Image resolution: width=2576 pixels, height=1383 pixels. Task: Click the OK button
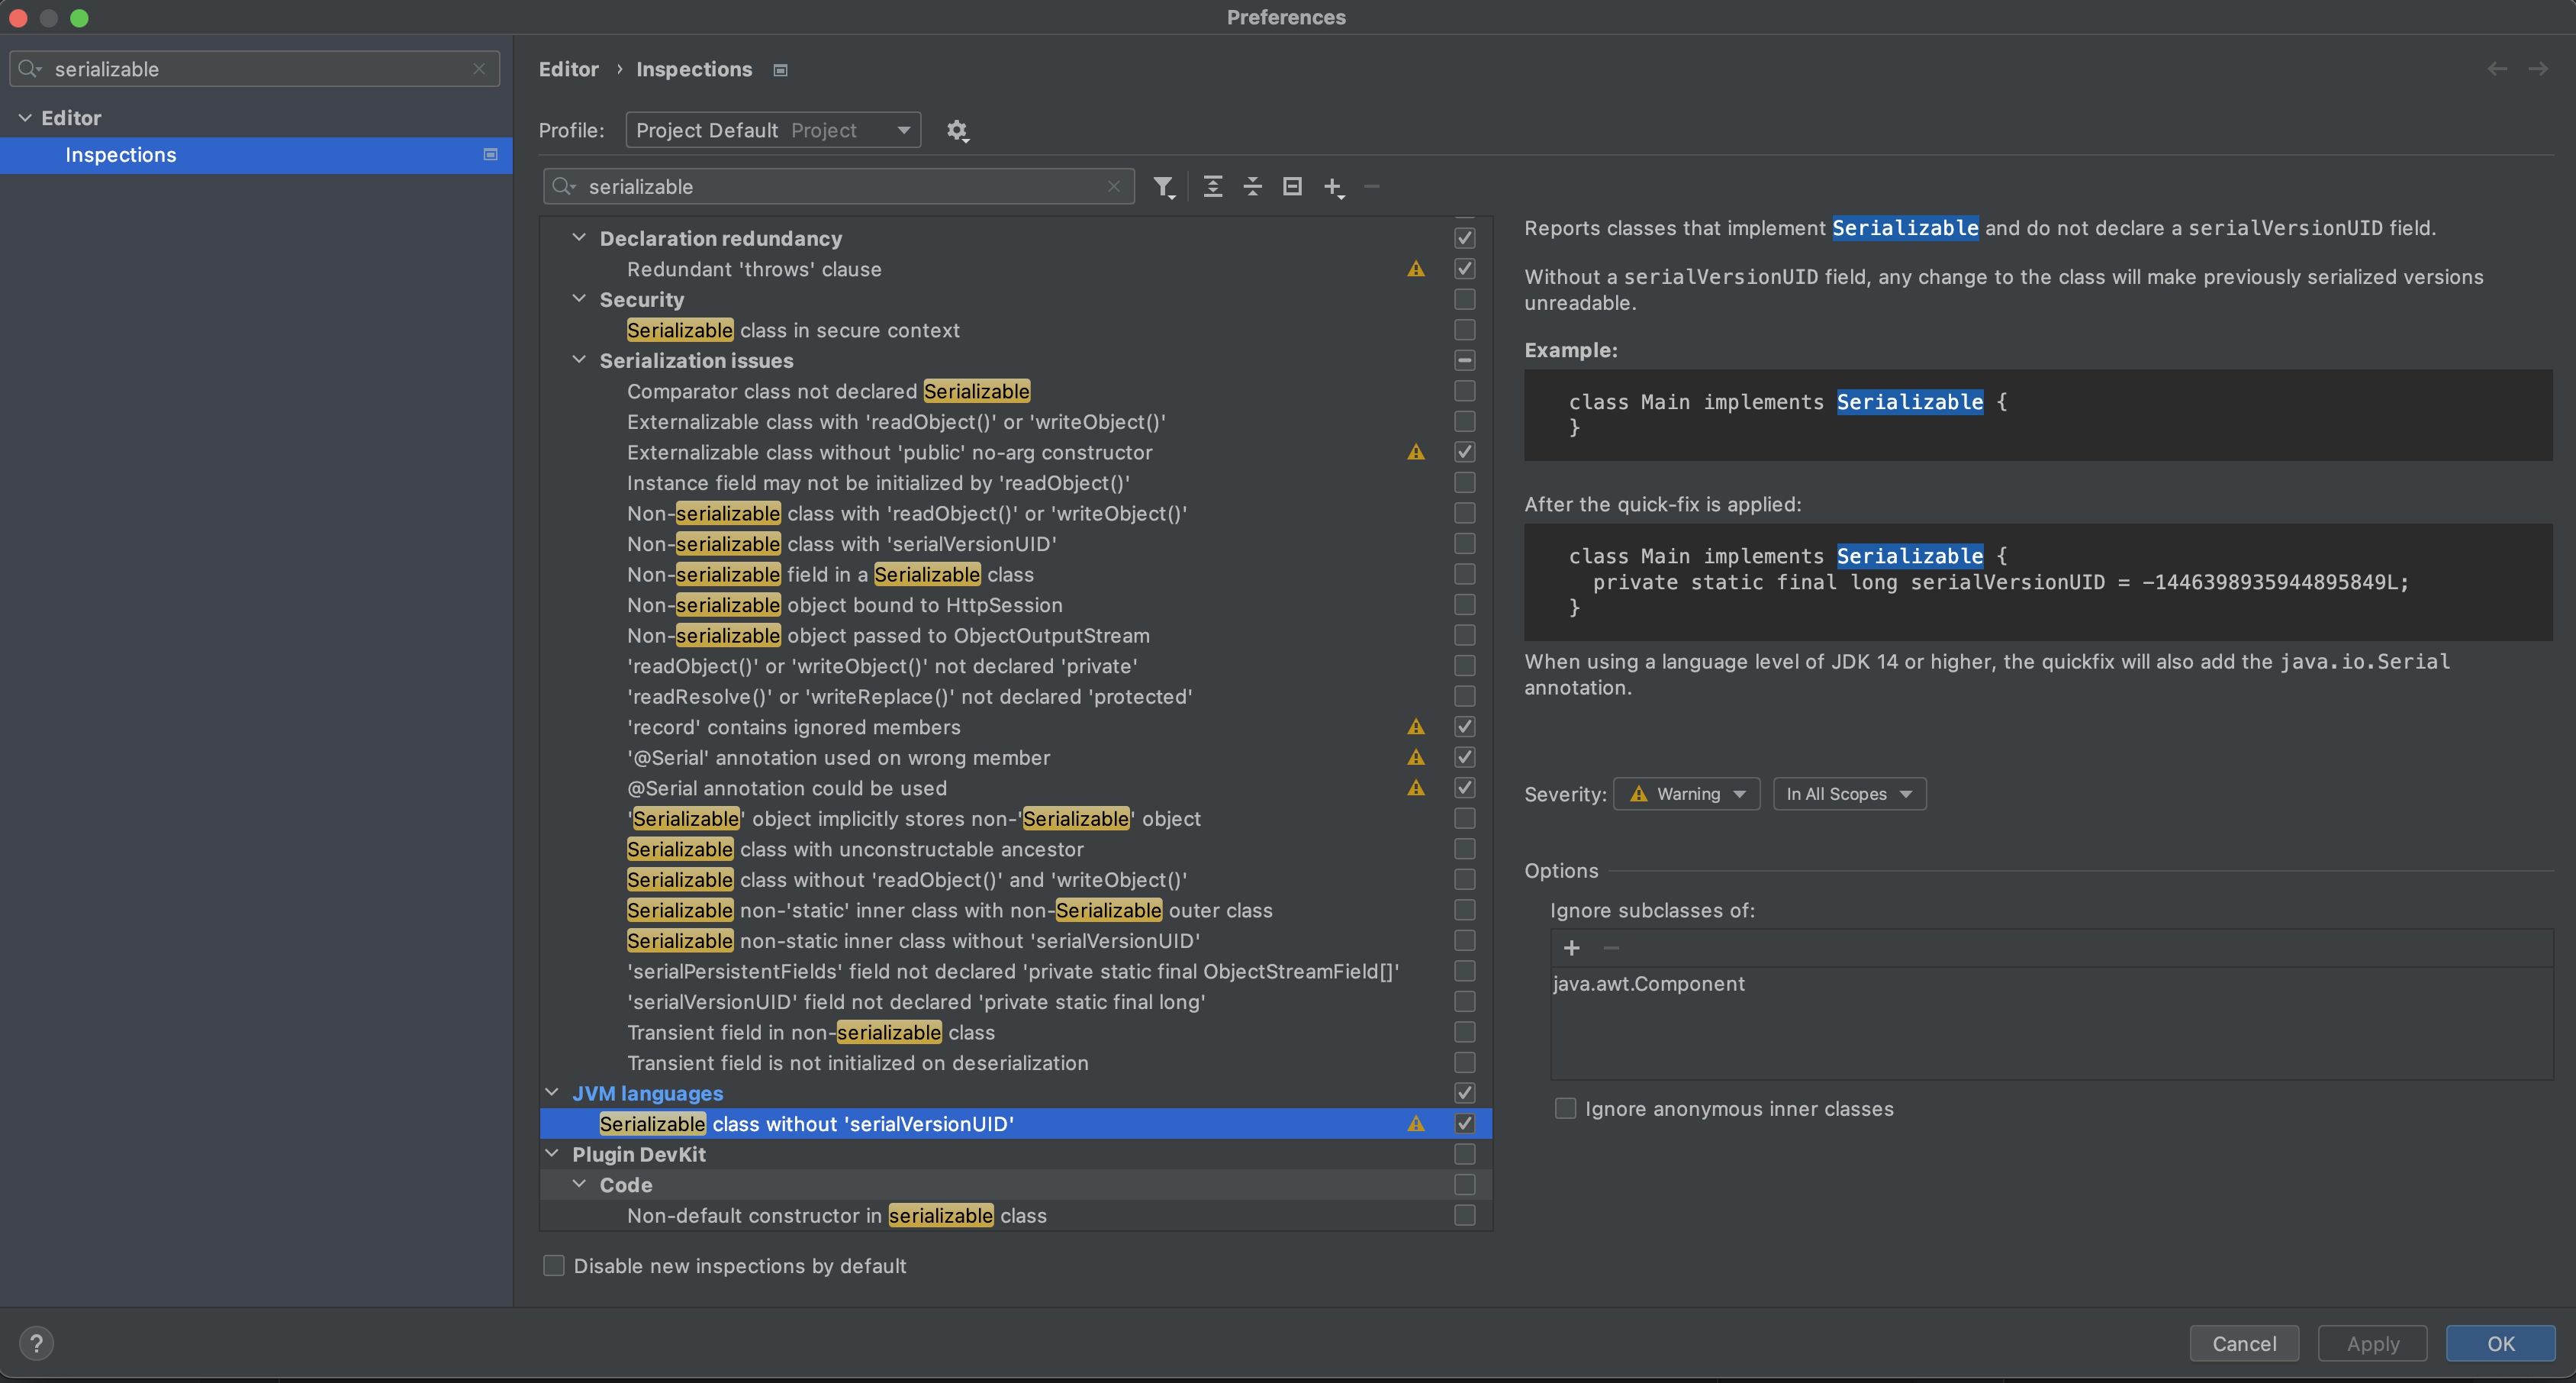2500,1343
